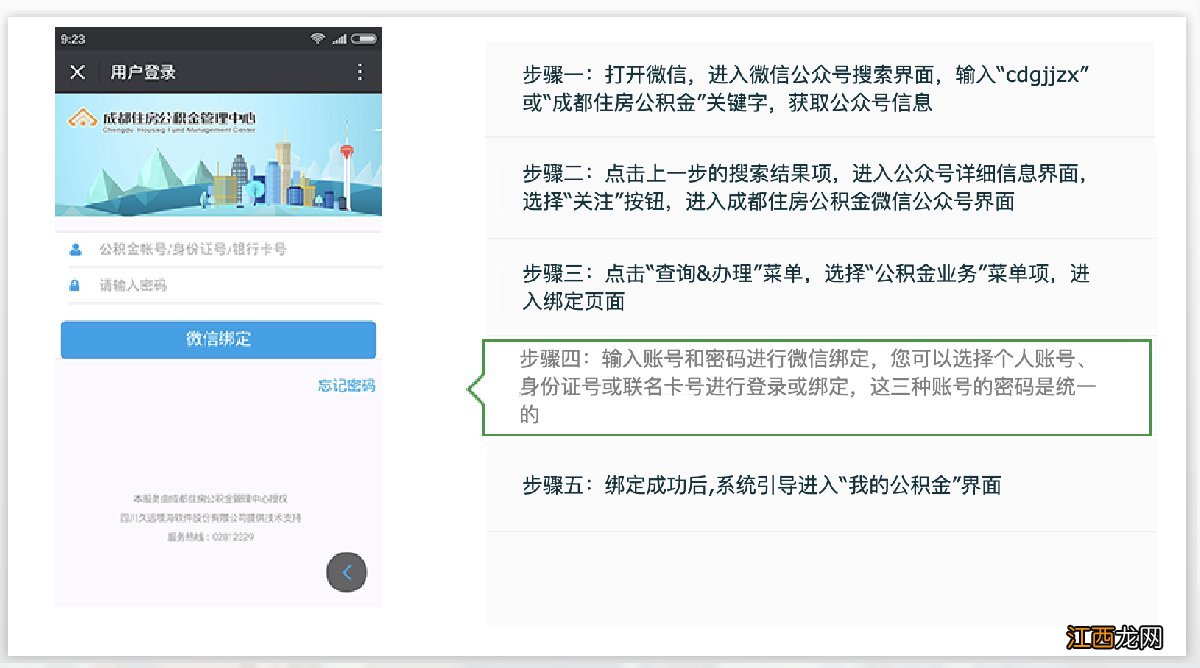Tap the 微信绑定 button

click(x=220, y=339)
